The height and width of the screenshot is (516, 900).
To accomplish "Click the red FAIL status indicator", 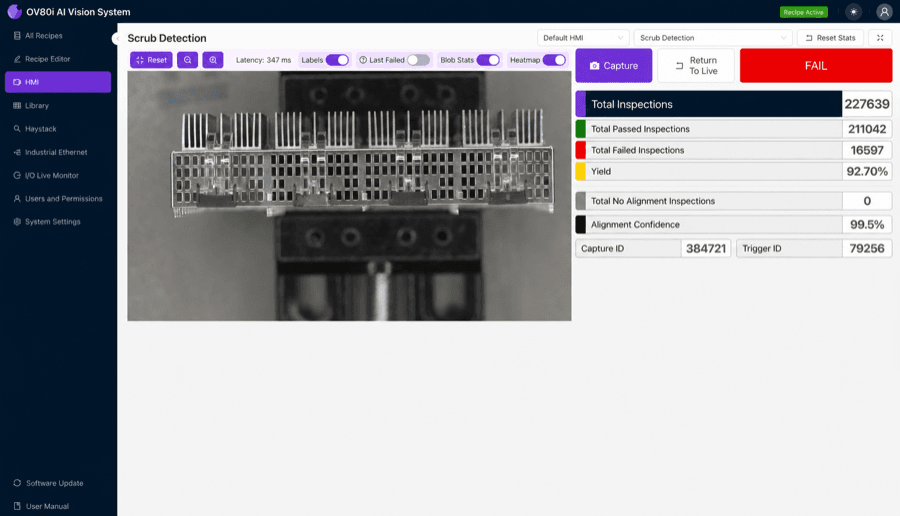I will (816, 65).
